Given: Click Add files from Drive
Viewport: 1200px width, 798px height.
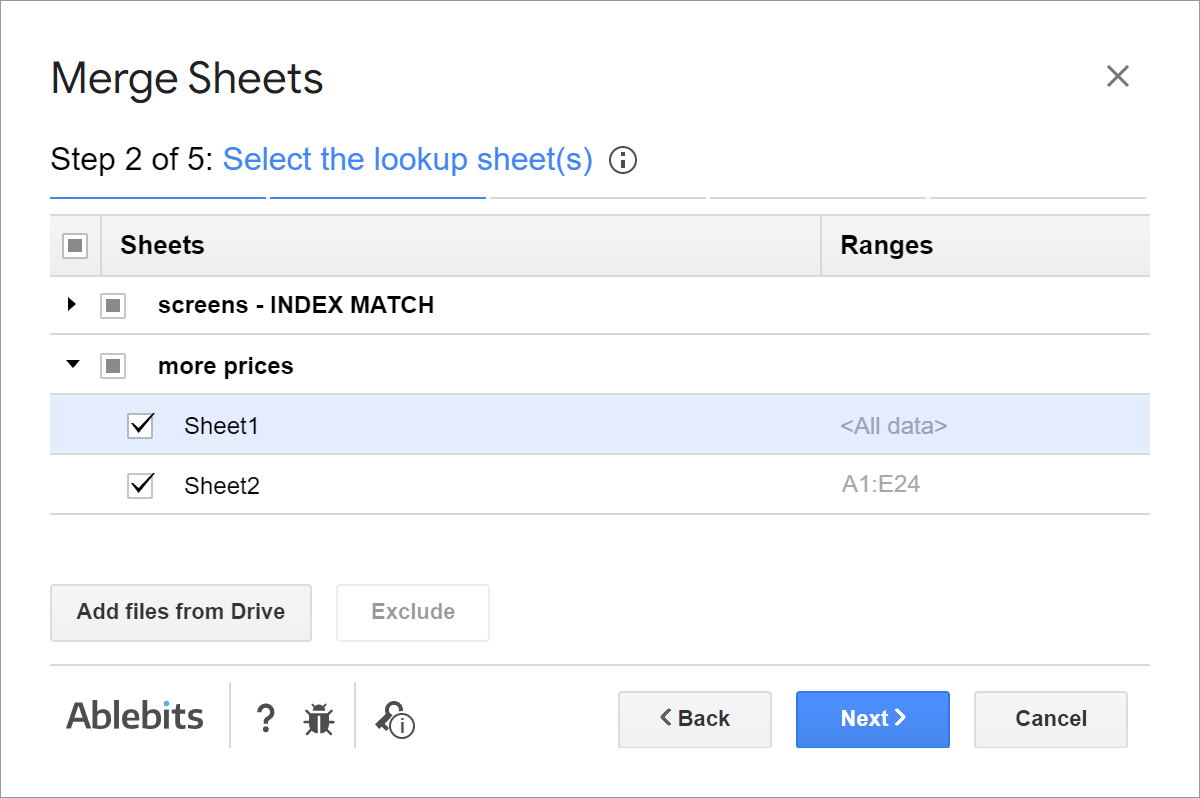Looking at the screenshot, I should click(x=180, y=612).
